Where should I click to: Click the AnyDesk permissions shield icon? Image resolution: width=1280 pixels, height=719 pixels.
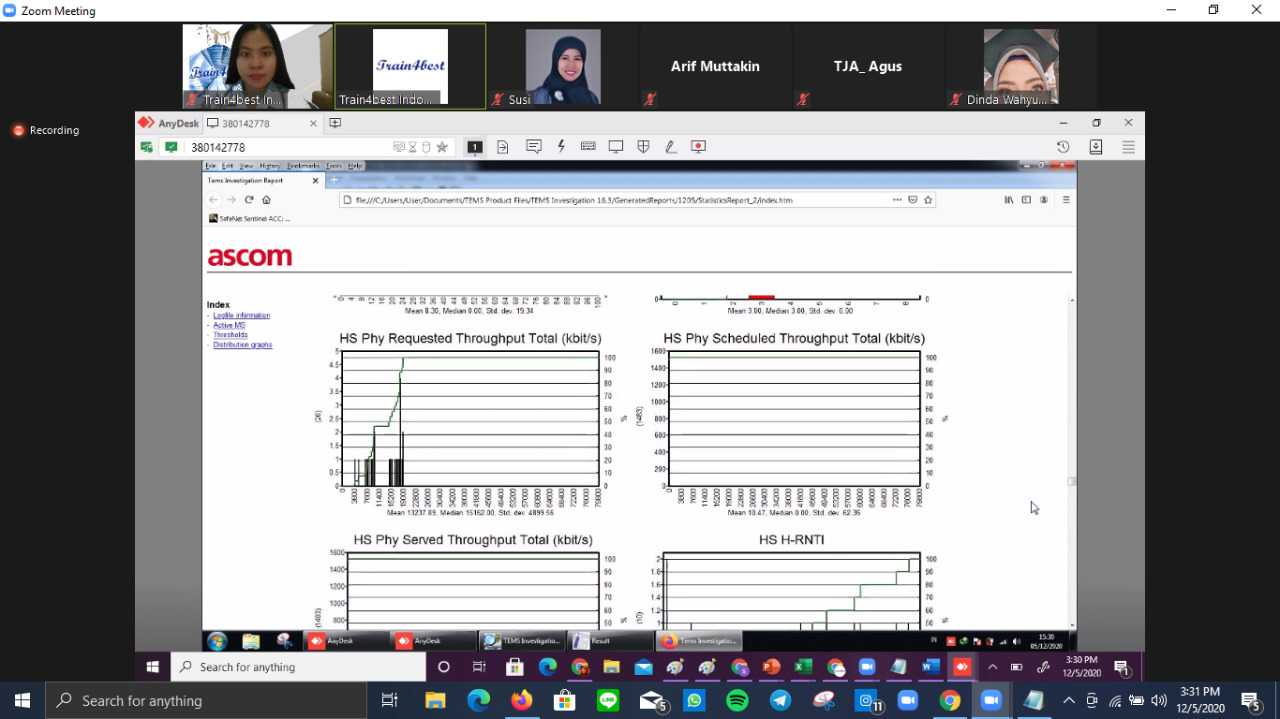pyautogui.click(x=643, y=147)
